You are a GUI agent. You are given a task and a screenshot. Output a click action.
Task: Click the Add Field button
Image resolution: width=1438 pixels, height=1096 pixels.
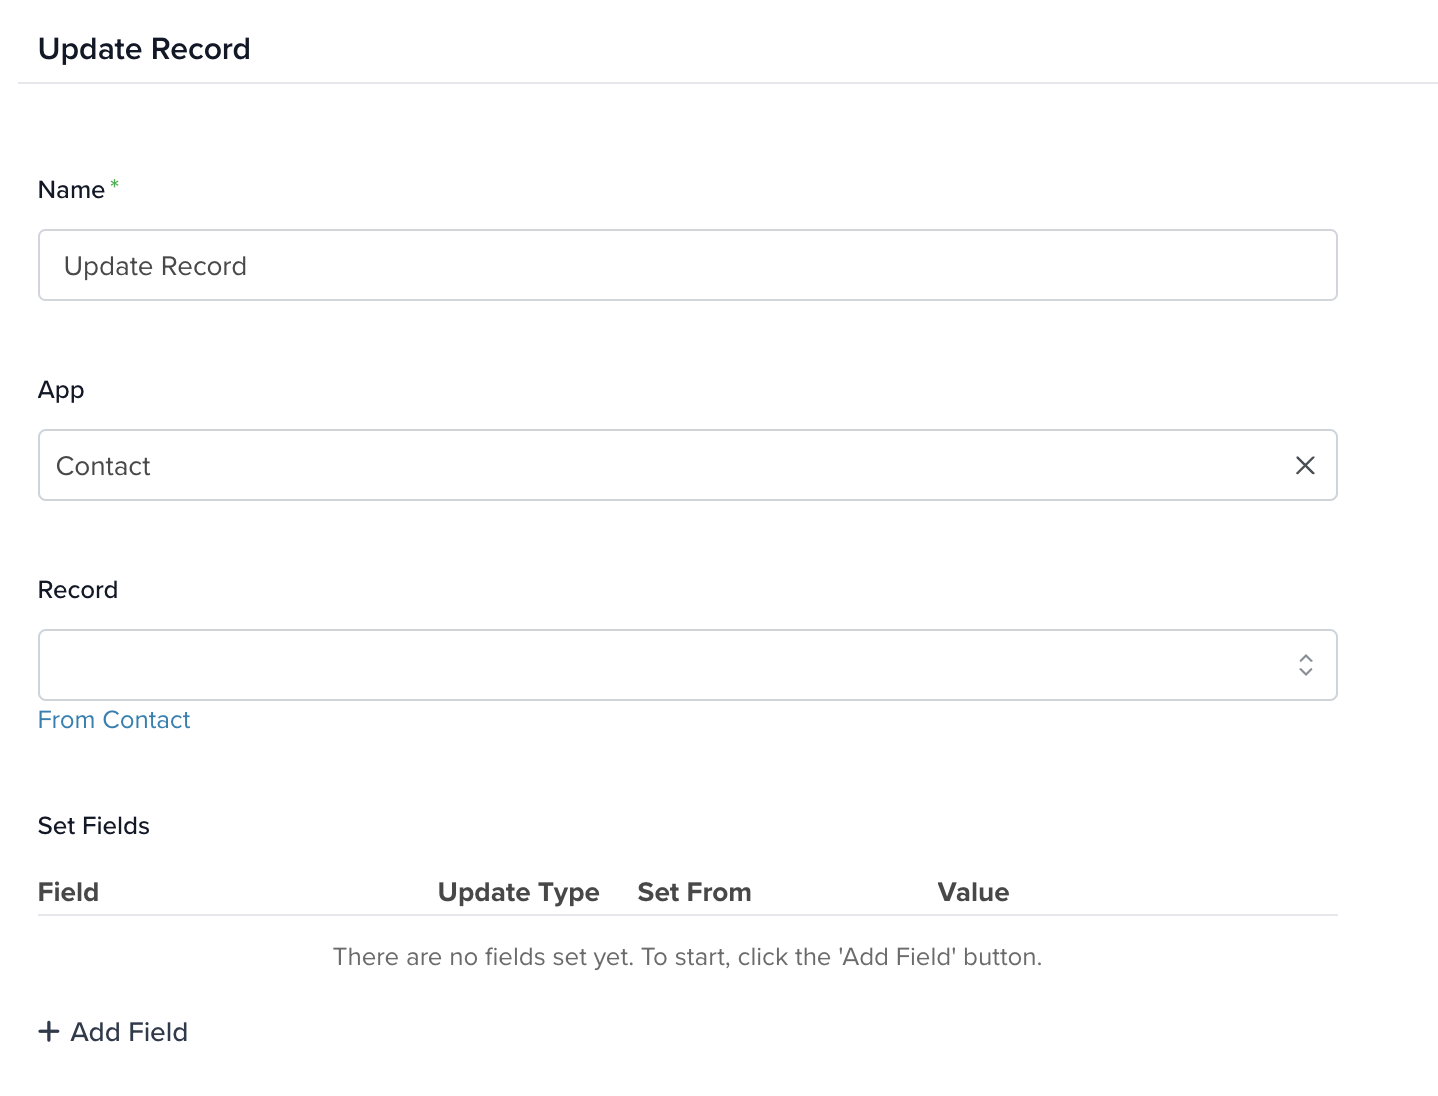[x=113, y=1032]
